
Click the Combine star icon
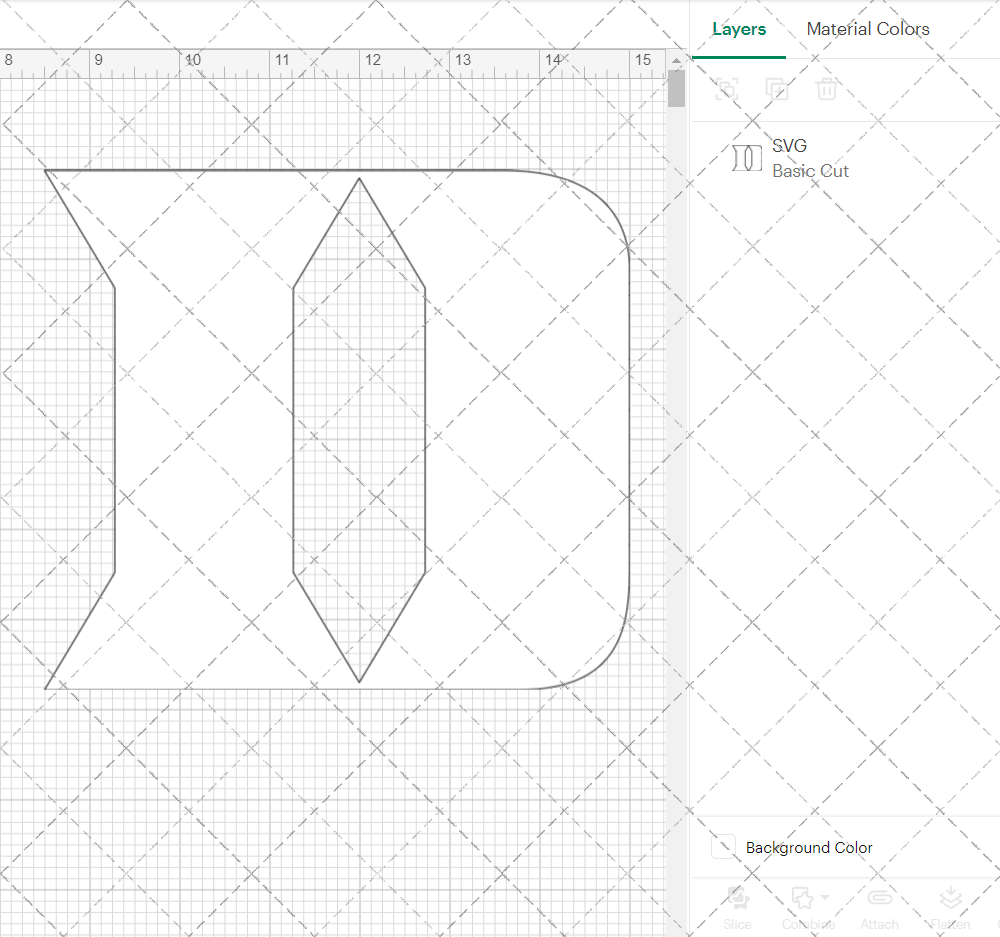(802, 898)
